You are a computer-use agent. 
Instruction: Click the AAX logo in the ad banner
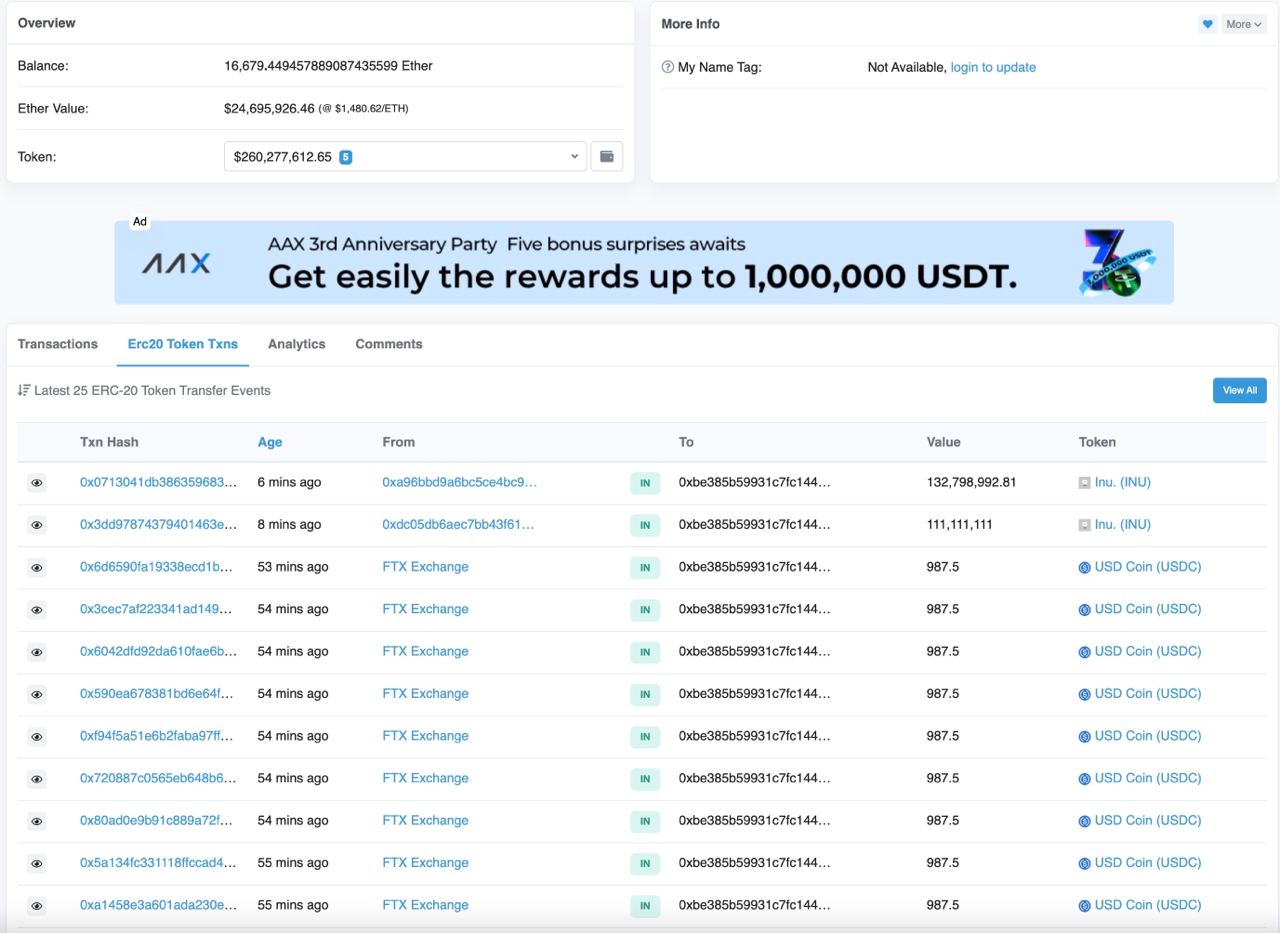(x=176, y=264)
